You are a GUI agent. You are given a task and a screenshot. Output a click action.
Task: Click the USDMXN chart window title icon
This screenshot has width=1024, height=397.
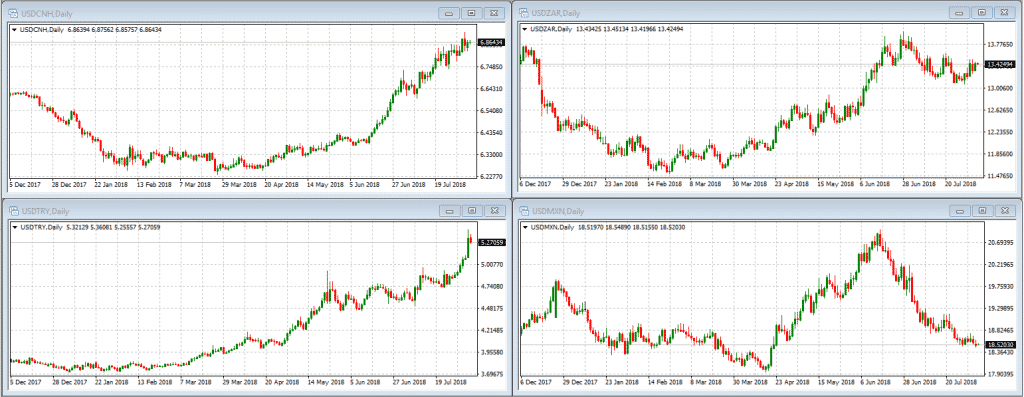tap(524, 211)
